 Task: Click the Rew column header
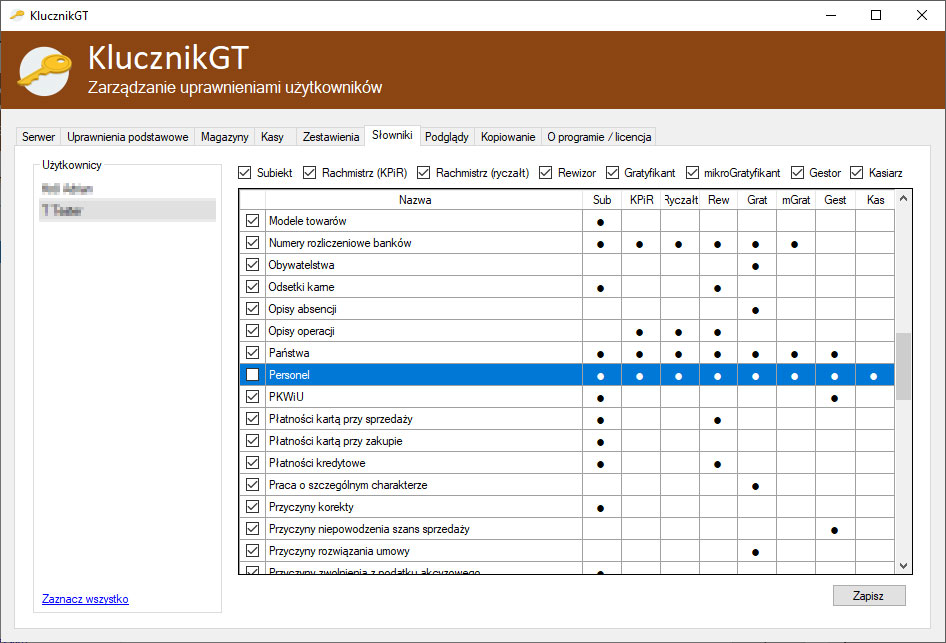(x=719, y=200)
